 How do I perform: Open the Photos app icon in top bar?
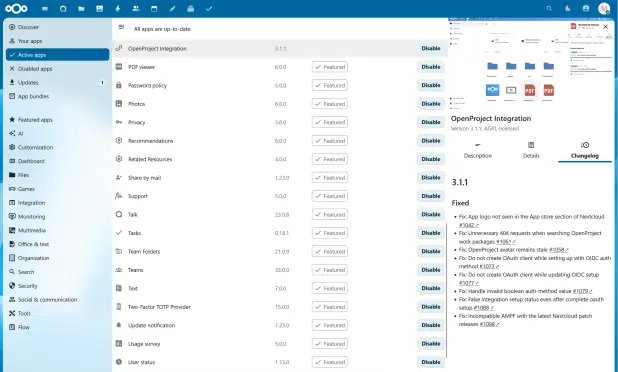pyautogui.click(x=99, y=8)
